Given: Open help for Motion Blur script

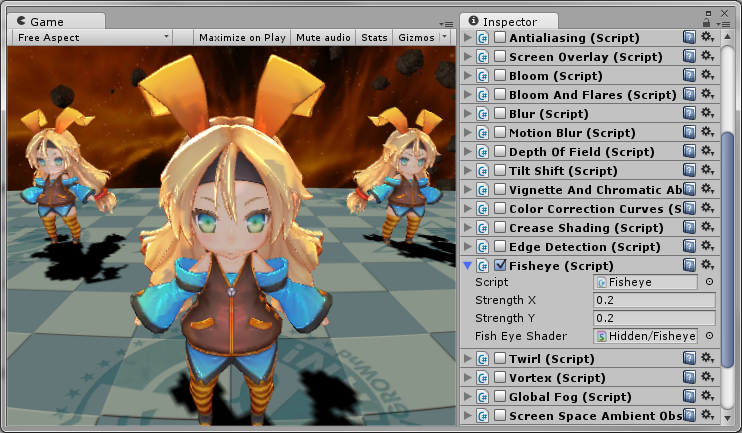Looking at the screenshot, I should click(x=689, y=132).
